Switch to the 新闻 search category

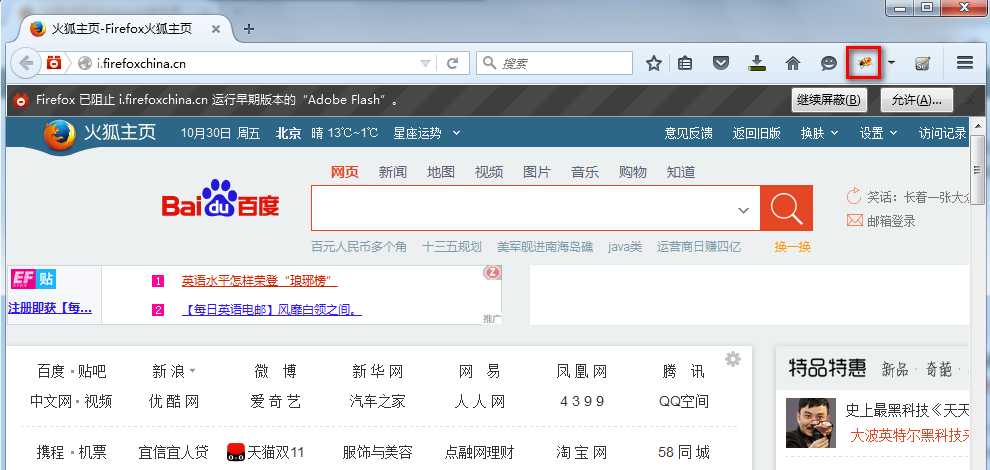click(393, 172)
